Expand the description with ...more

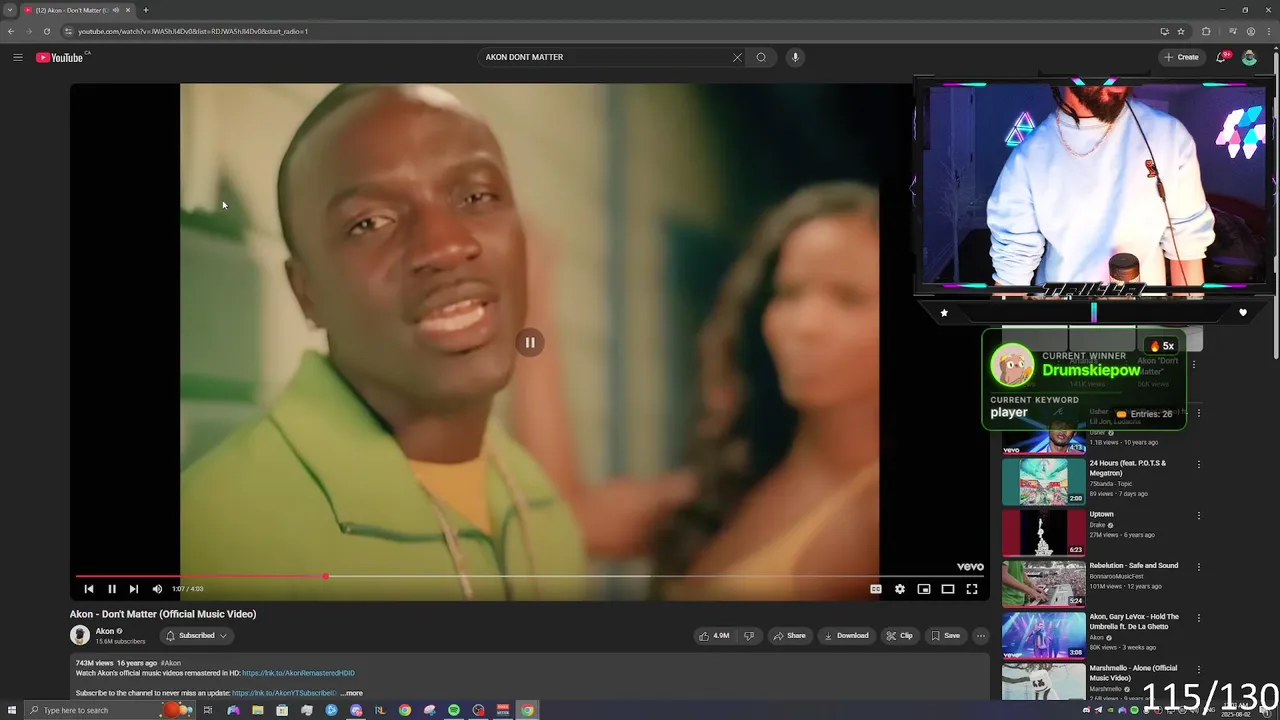352,693
